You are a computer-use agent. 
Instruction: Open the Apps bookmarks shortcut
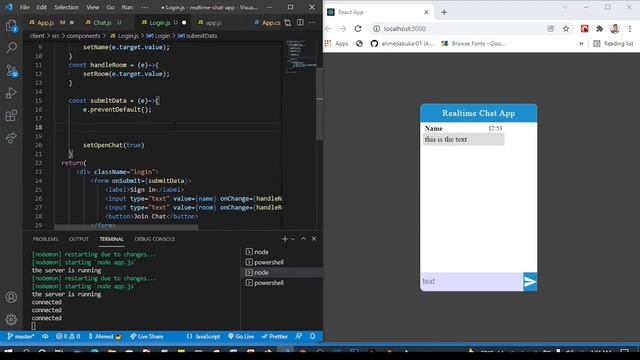pyautogui.click(x=336, y=43)
